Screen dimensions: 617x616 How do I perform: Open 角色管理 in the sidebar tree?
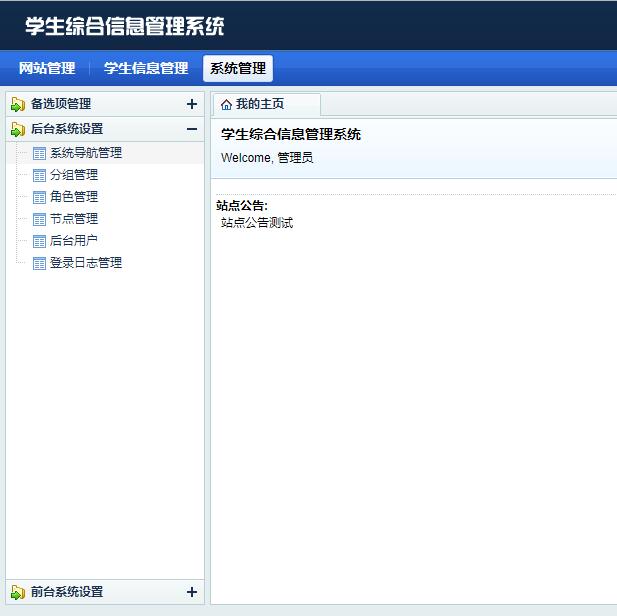[74, 197]
